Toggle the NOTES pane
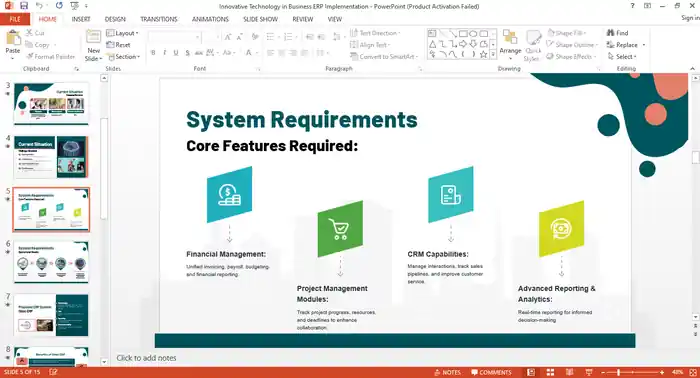The width and height of the screenshot is (700, 378). click(x=447, y=372)
